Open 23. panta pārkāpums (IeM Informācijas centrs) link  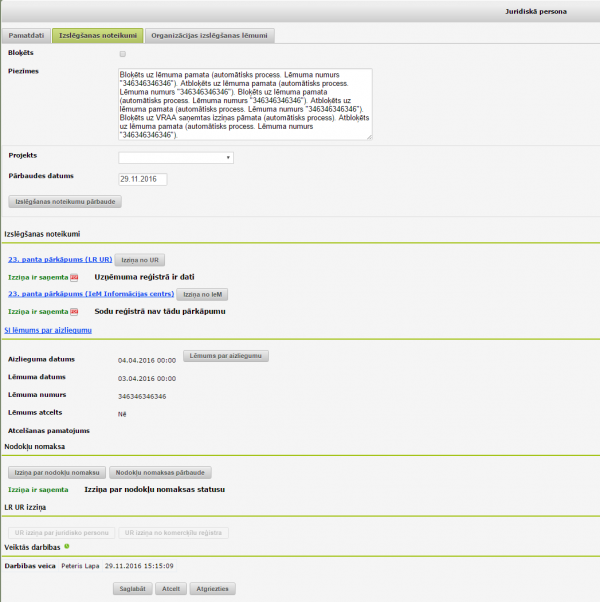[x=89, y=294]
